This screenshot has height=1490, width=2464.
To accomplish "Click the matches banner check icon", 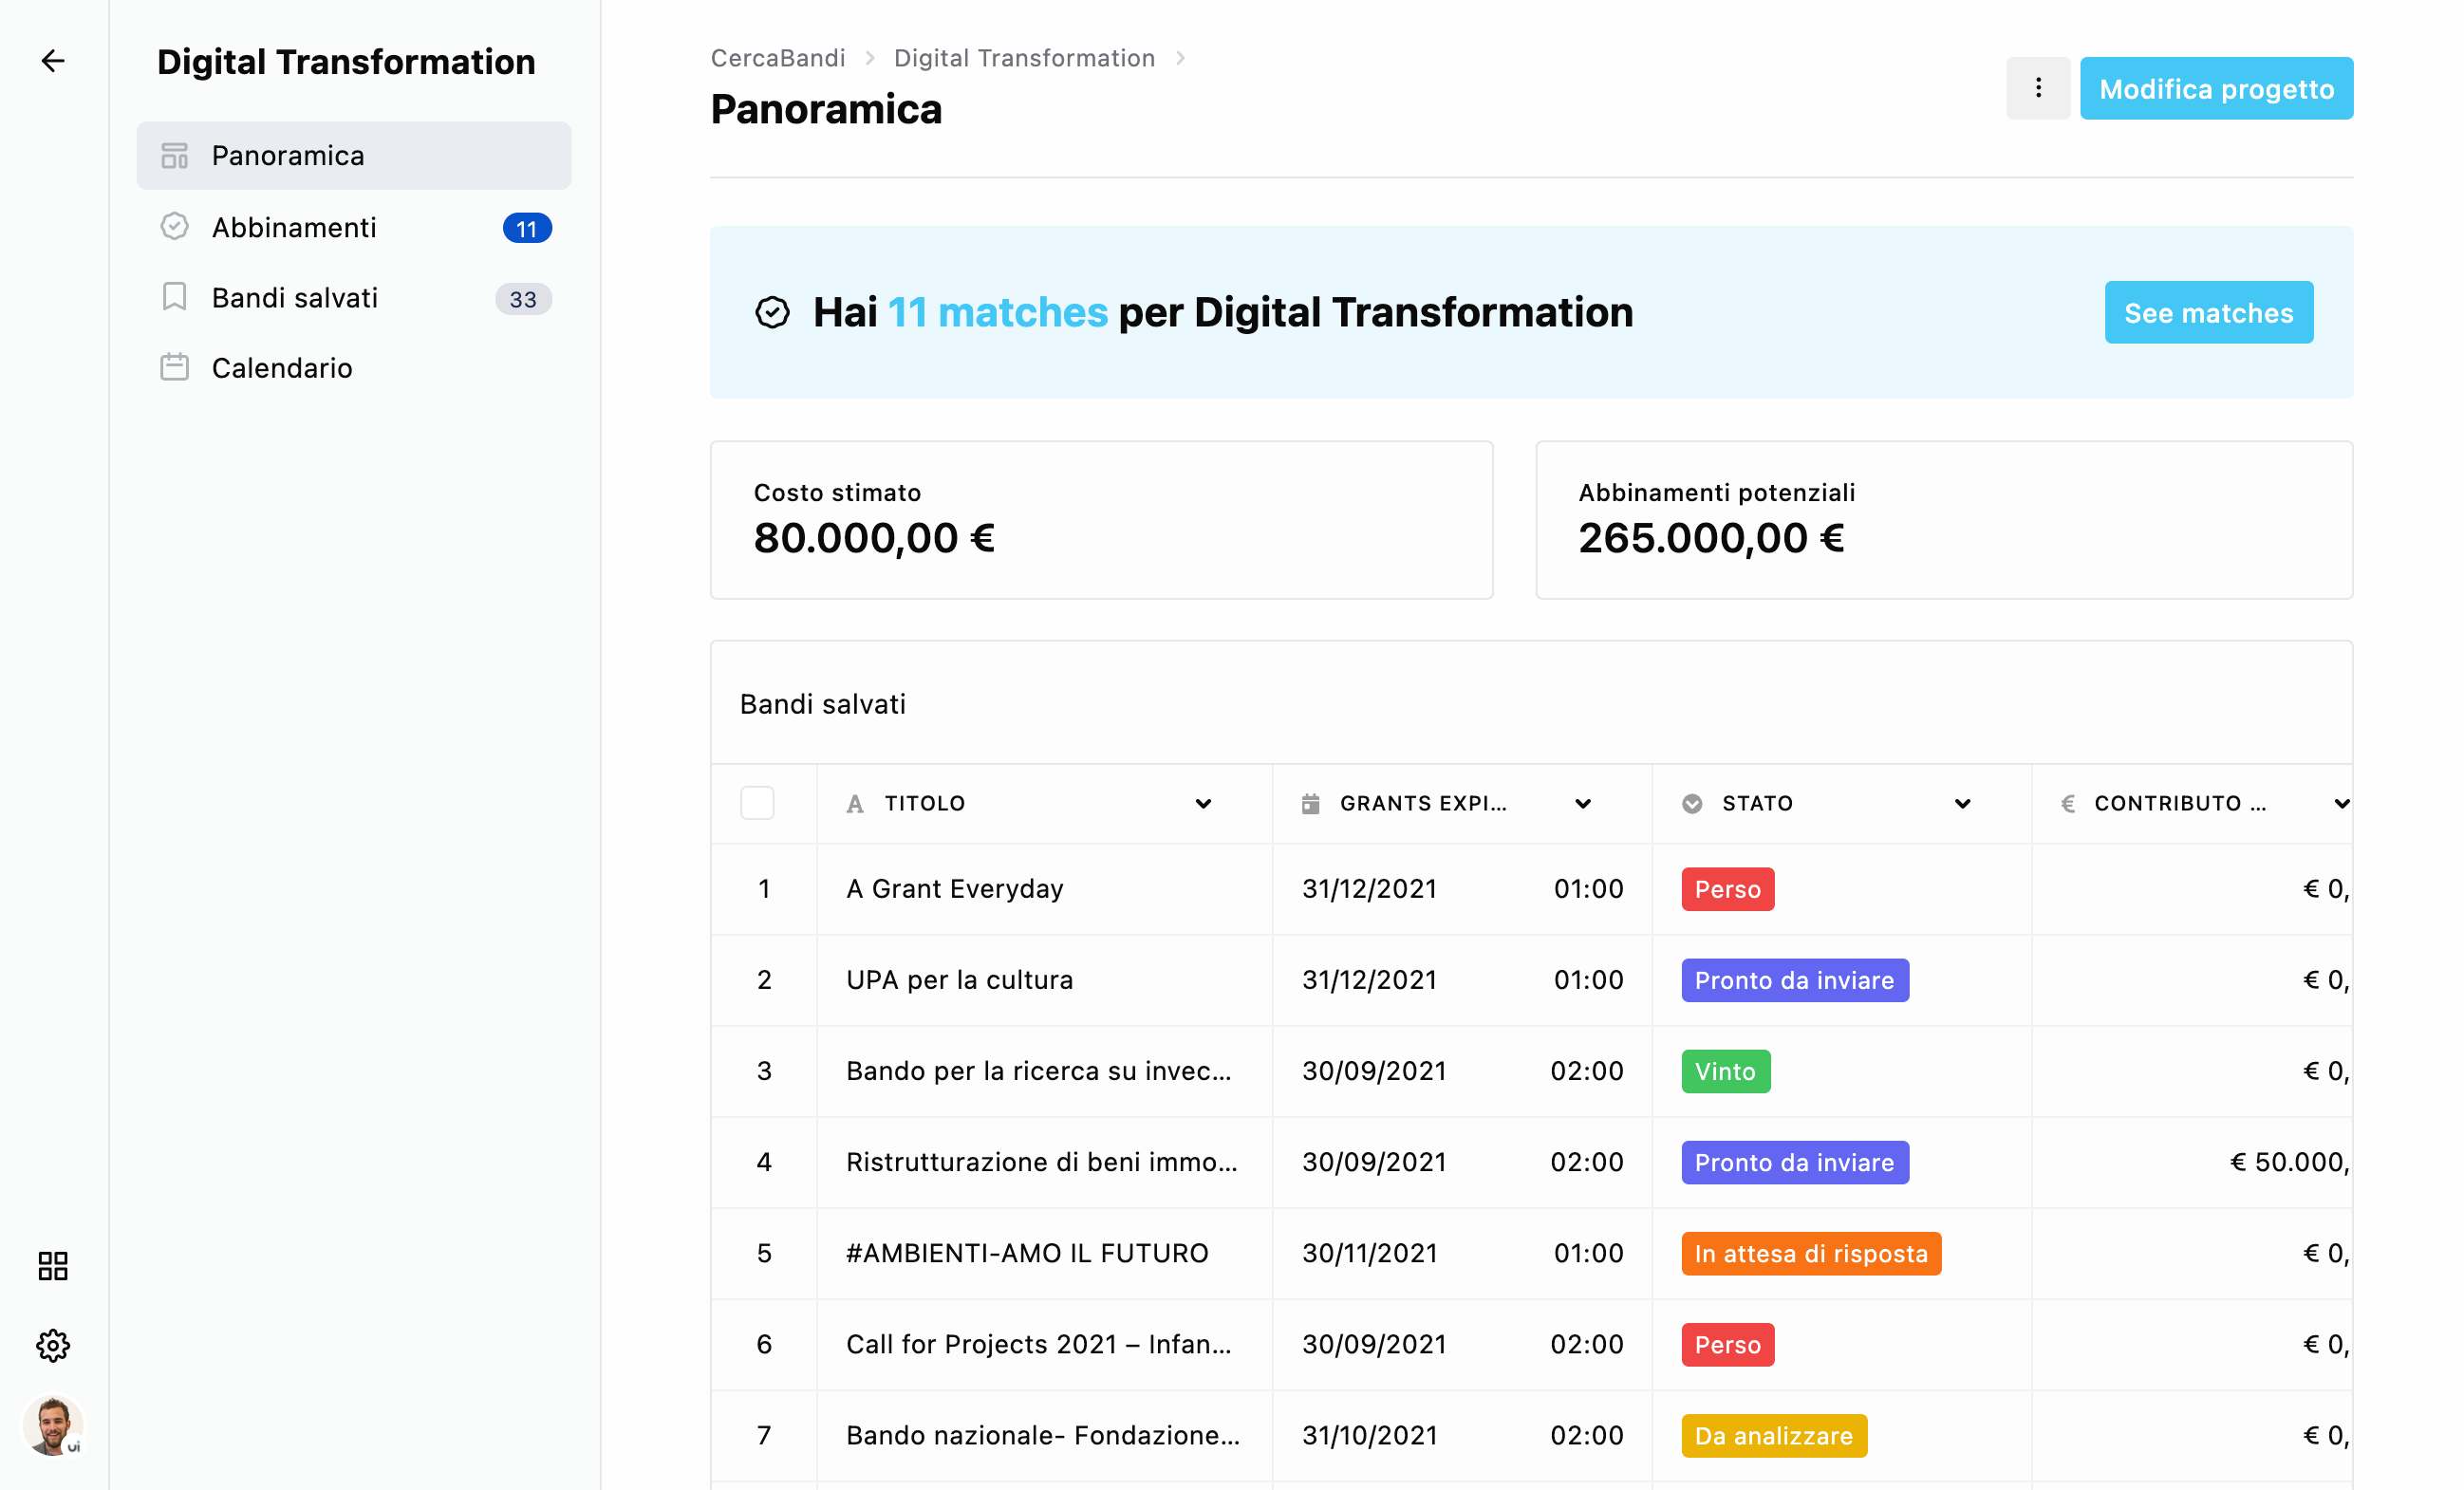I will coord(772,313).
